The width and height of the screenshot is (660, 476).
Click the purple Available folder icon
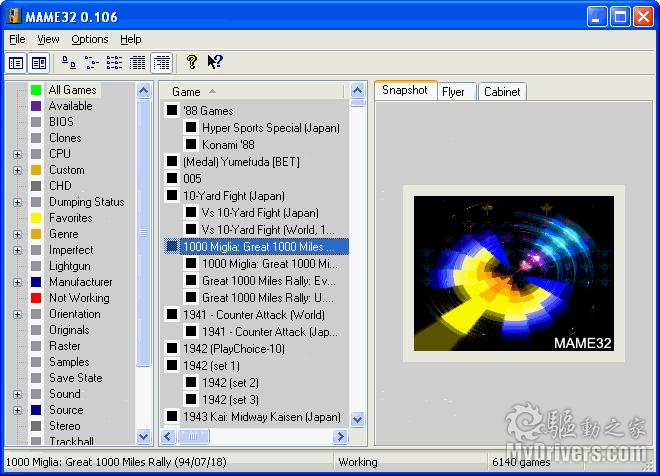pos(36,106)
